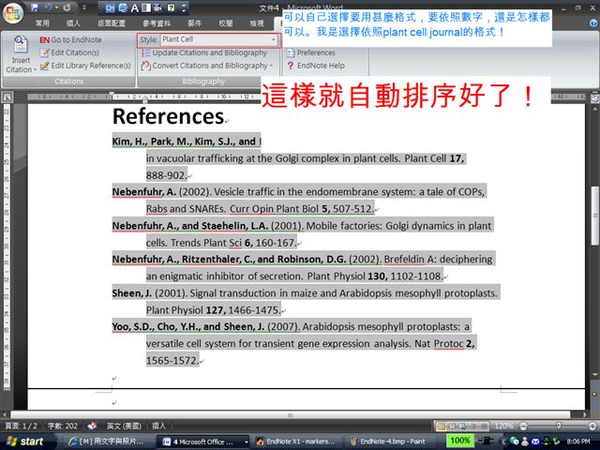Click the Insert Citation magnifier icon
Screen dimensions: 600x450
(20, 45)
